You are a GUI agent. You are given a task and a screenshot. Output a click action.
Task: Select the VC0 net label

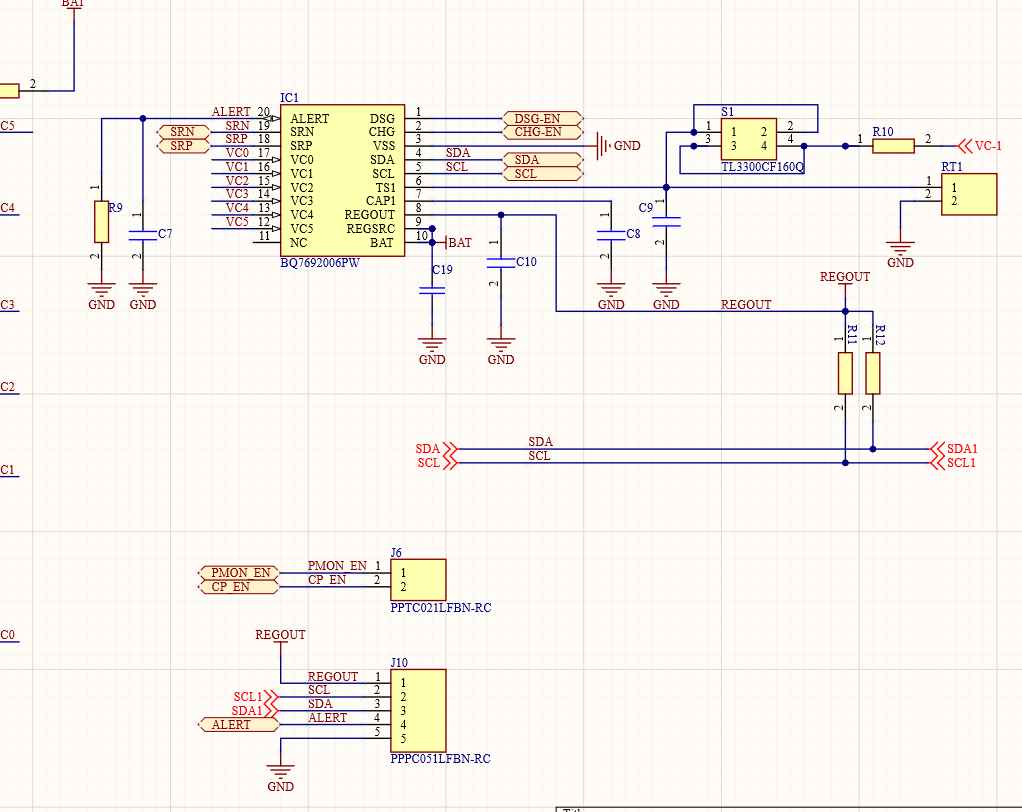point(237,152)
